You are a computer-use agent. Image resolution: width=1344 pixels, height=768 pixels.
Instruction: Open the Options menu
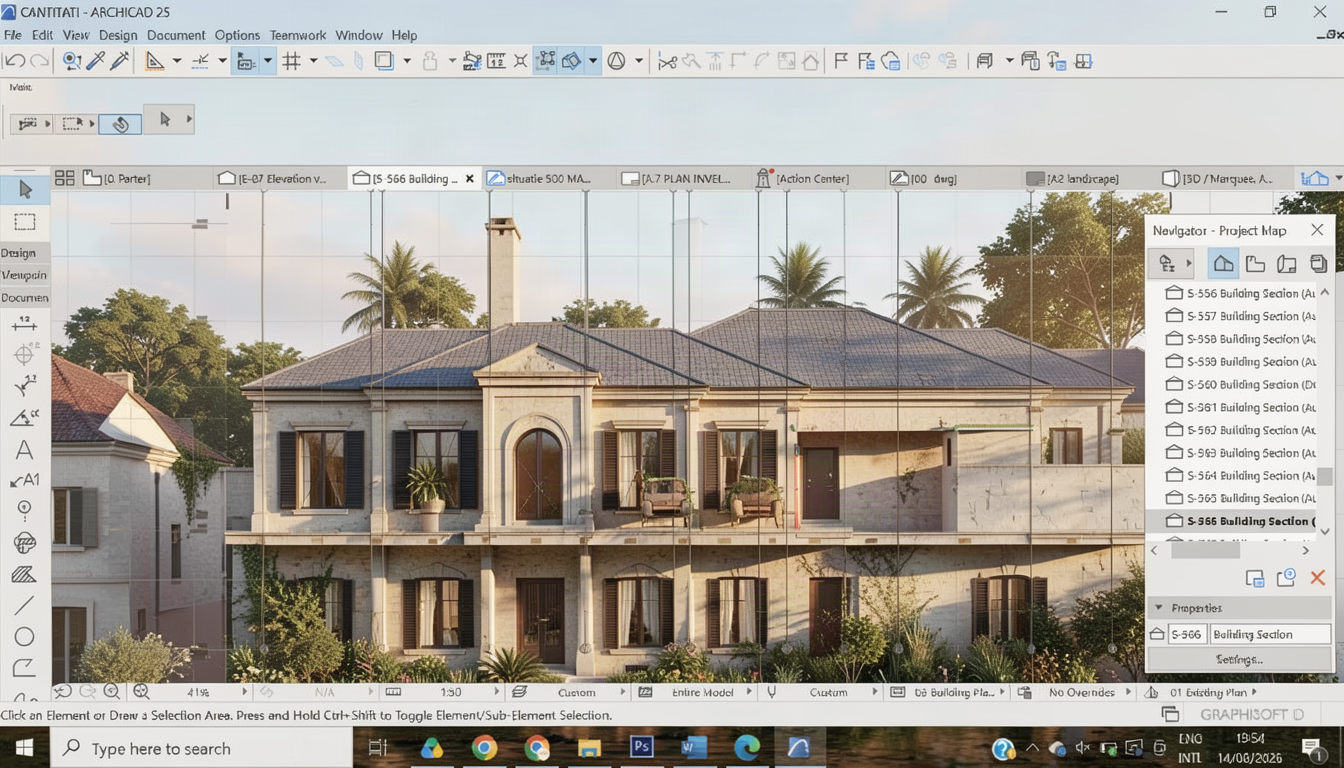237,35
